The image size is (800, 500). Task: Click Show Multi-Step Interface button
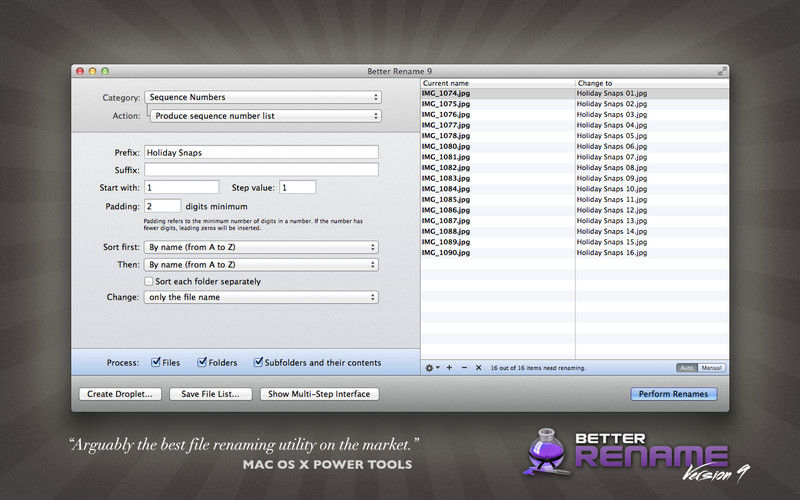[x=319, y=394]
